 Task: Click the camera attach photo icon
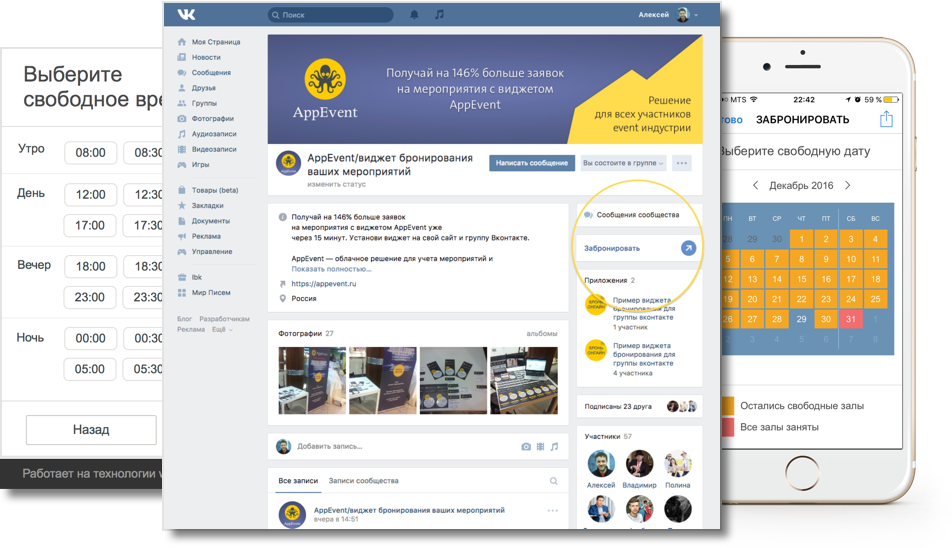tap(526, 447)
